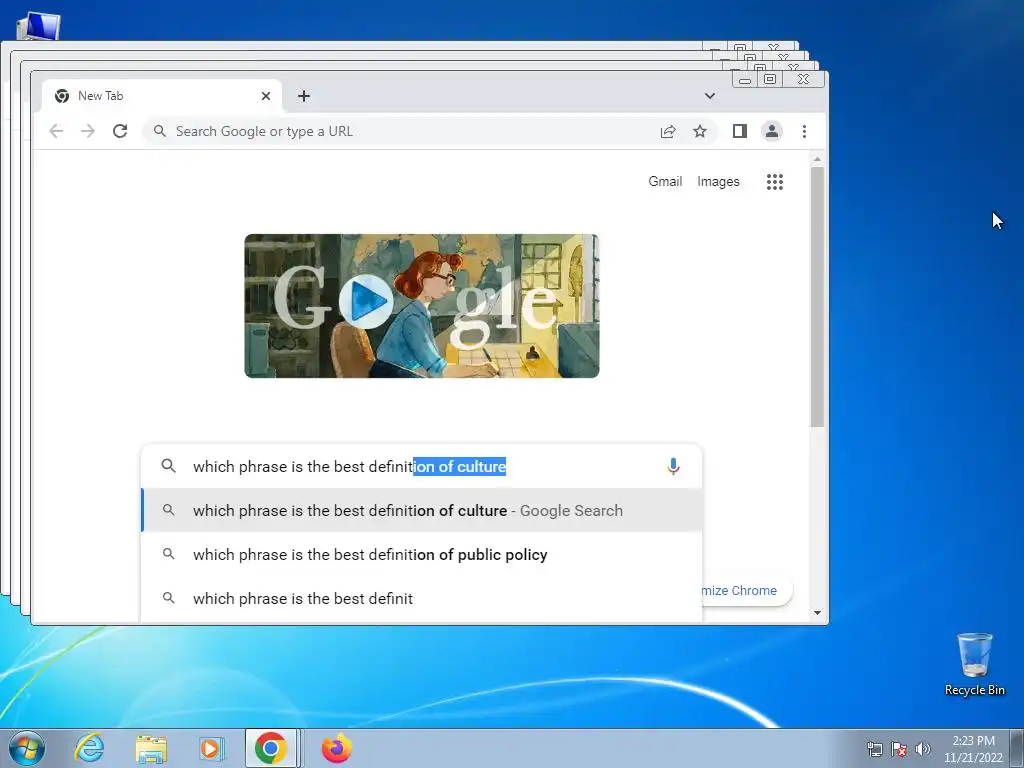Open the Chrome three-dot menu
This screenshot has height=768, width=1024.
point(804,131)
